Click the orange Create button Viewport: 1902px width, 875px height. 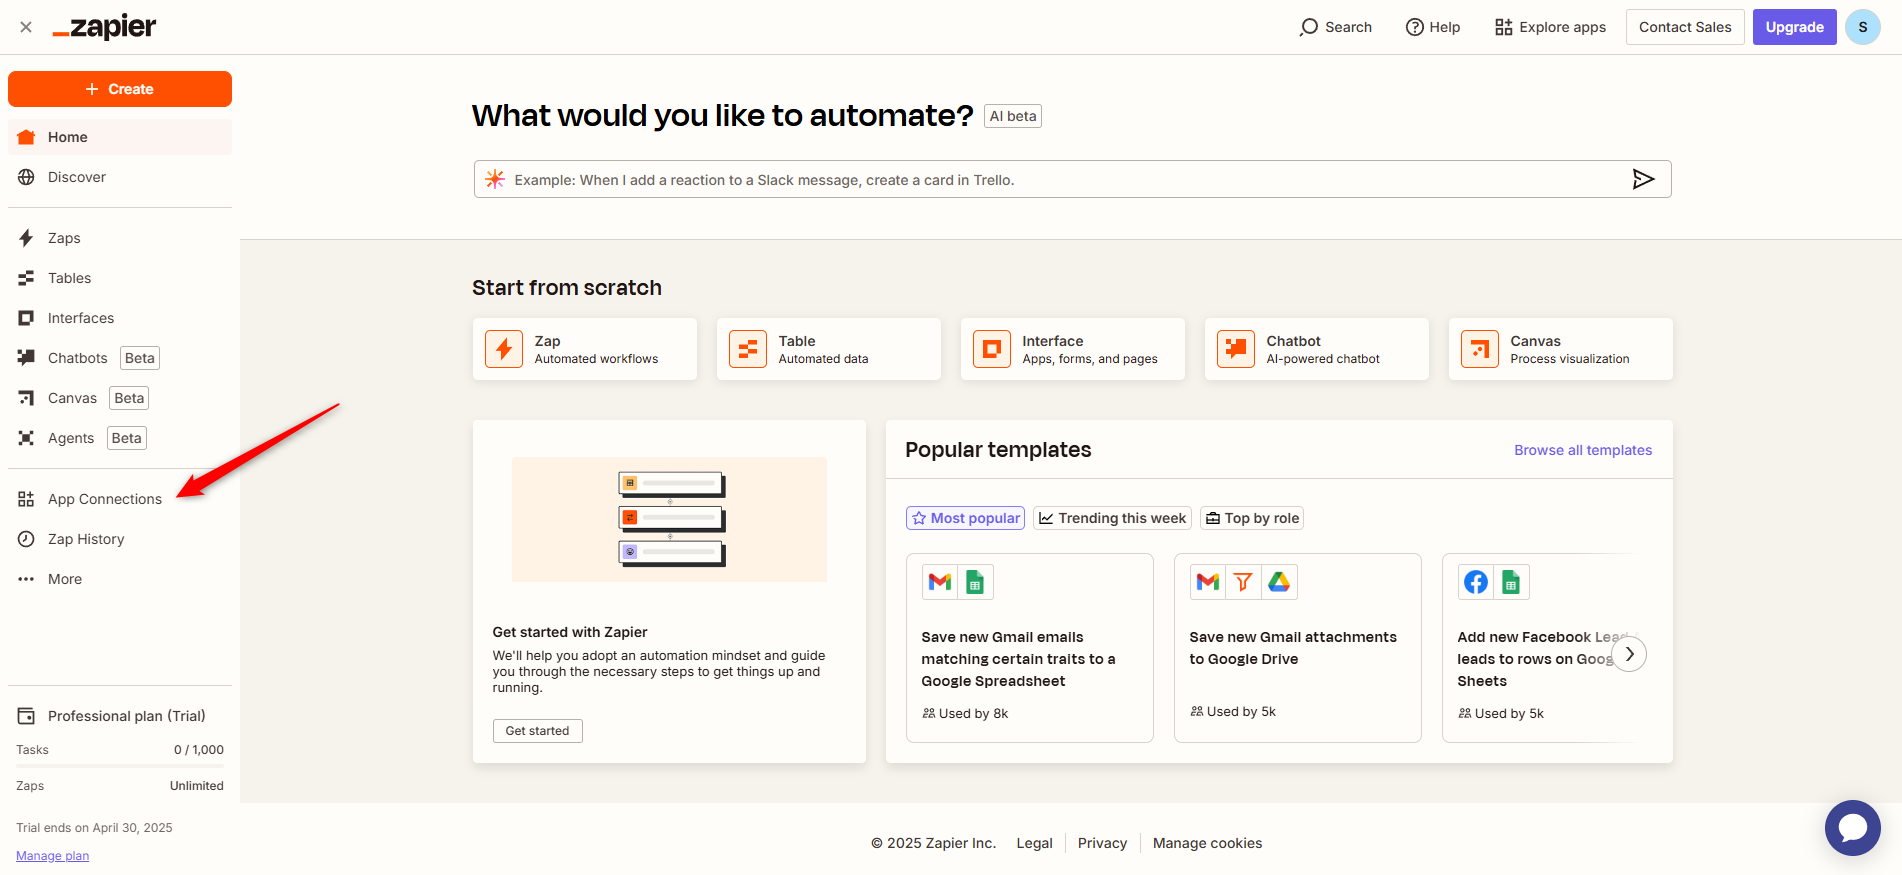120,89
